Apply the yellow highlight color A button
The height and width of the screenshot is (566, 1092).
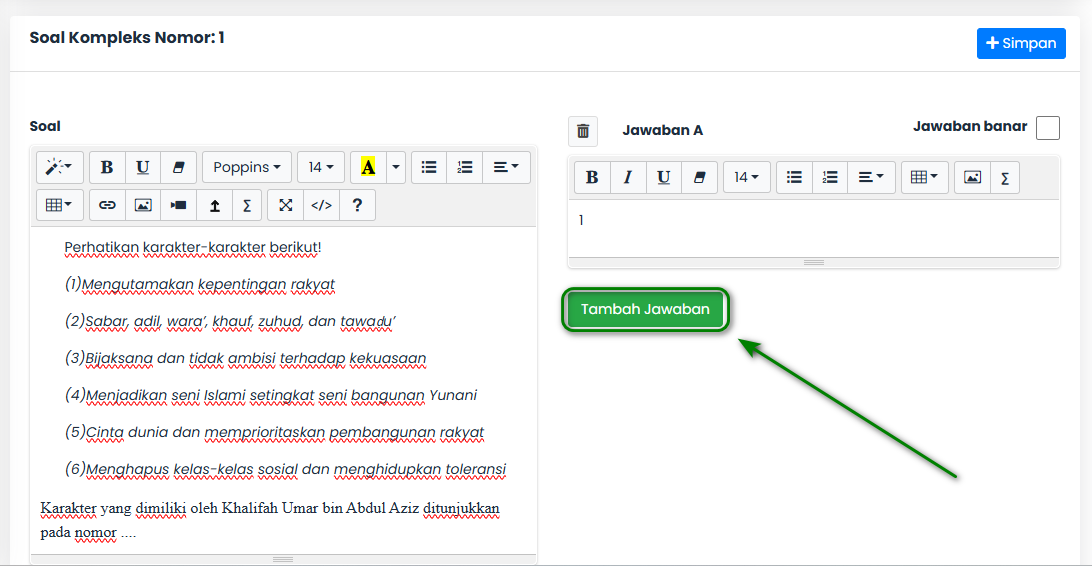pos(368,167)
